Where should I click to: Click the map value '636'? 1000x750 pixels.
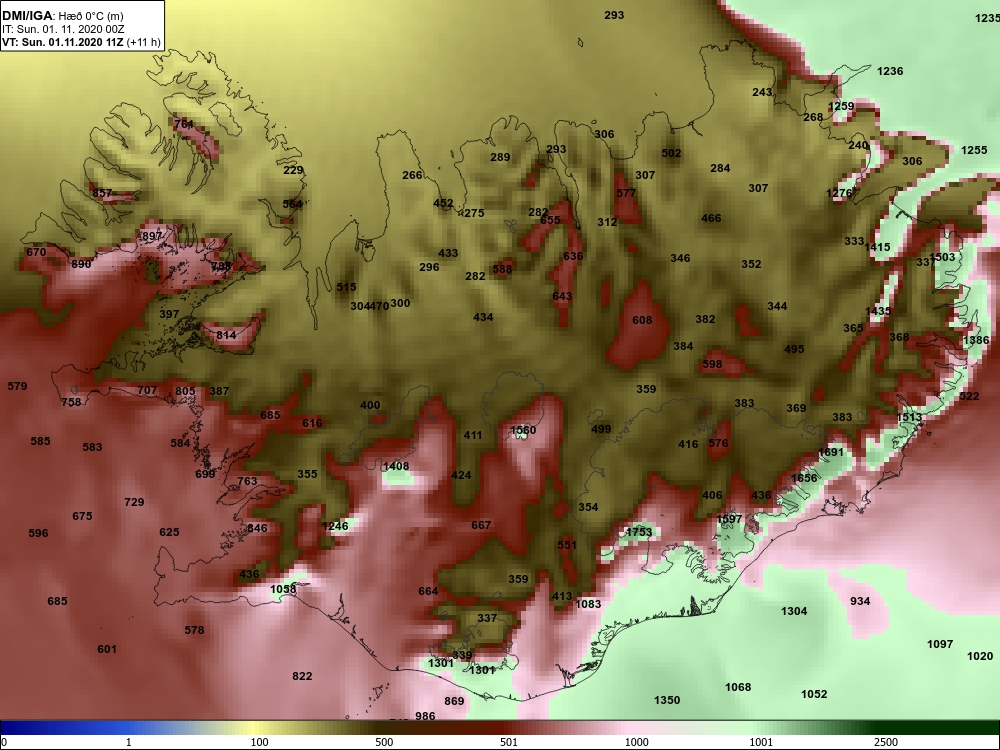(x=573, y=256)
